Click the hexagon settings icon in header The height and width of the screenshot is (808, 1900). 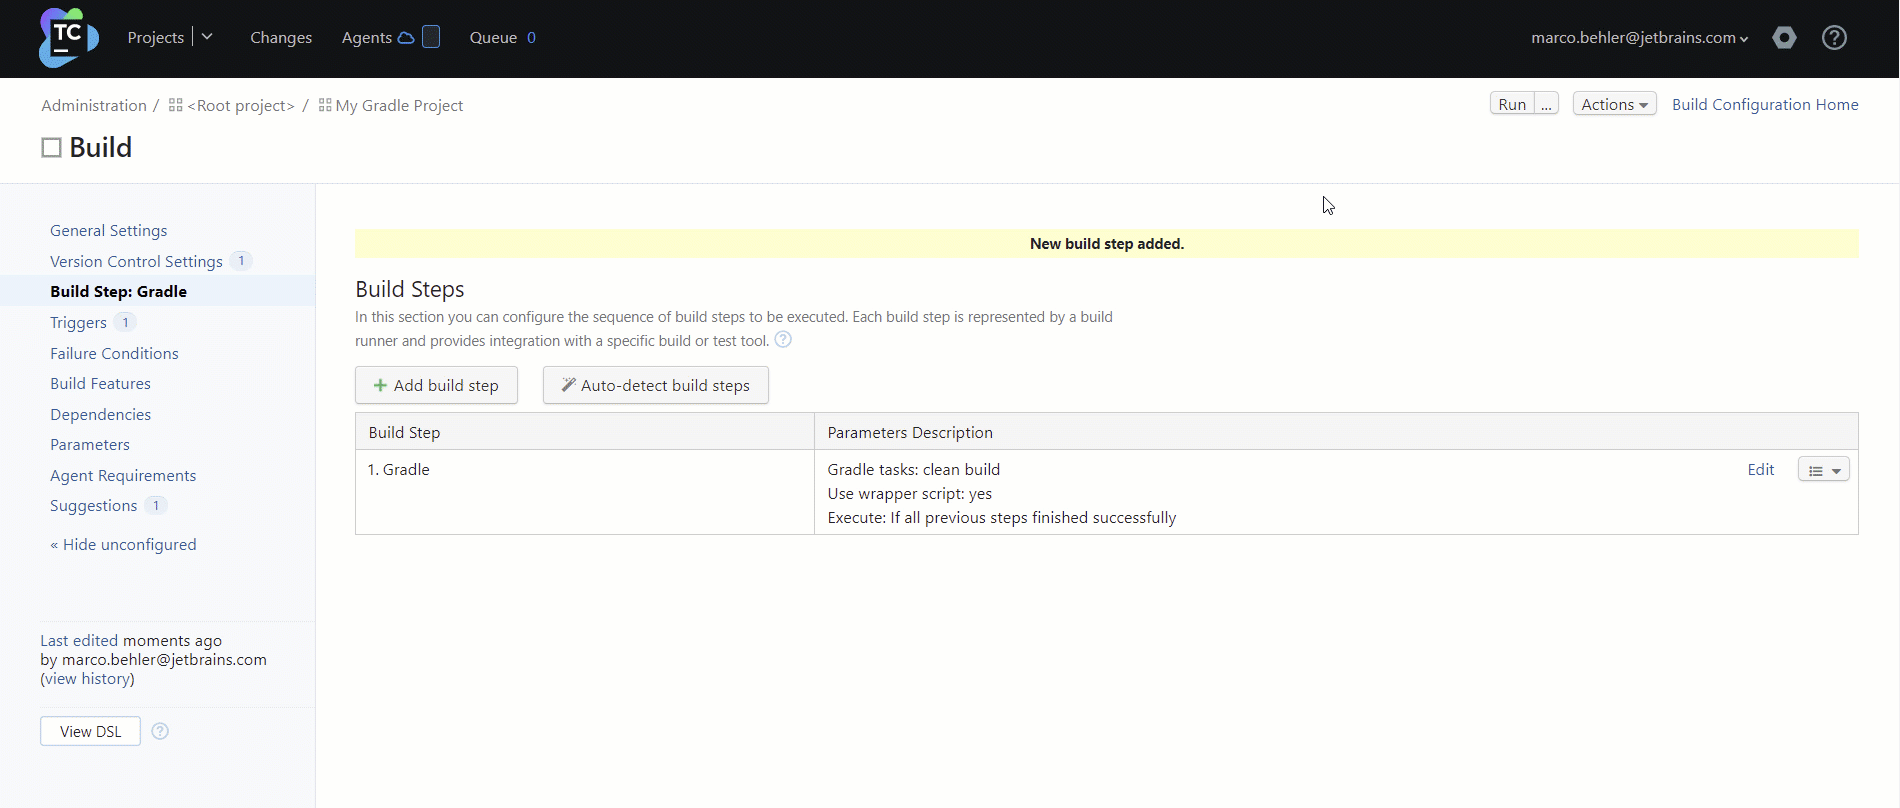click(1784, 38)
